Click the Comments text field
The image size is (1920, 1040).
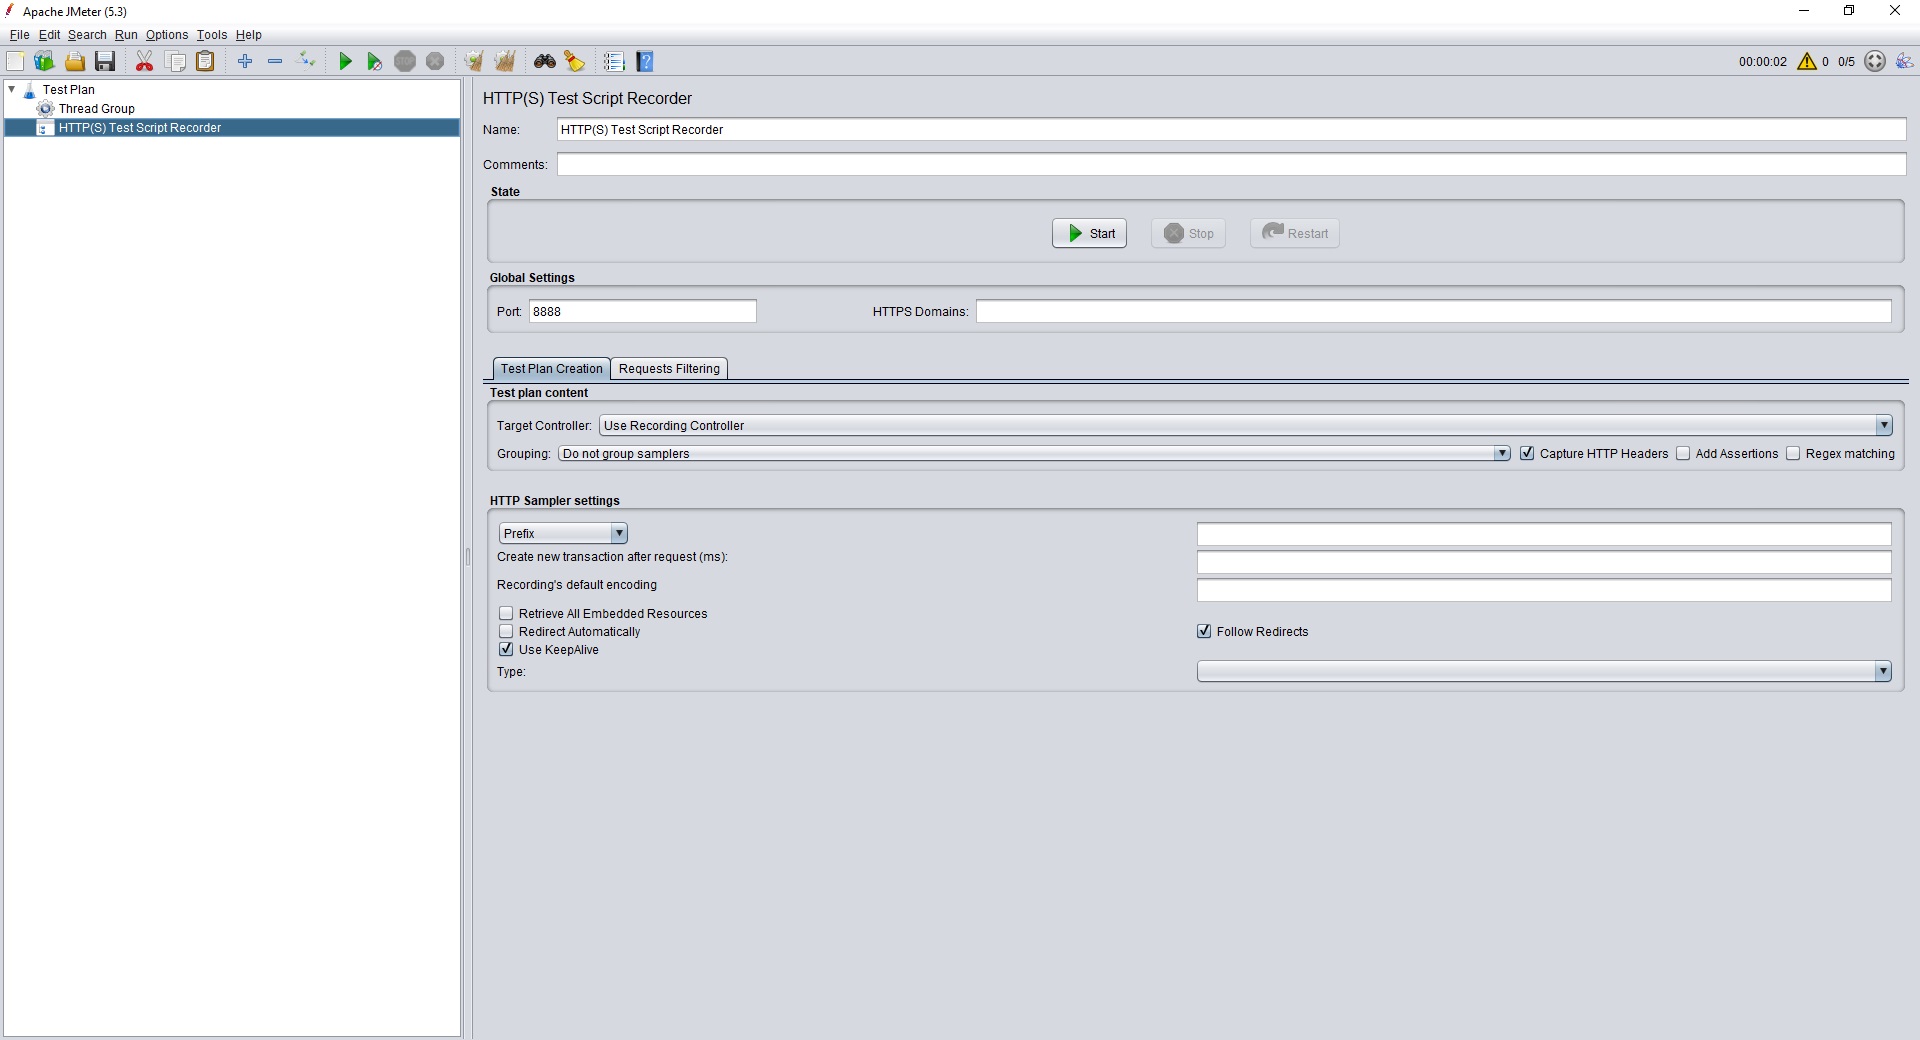[x=1231, y=165]
